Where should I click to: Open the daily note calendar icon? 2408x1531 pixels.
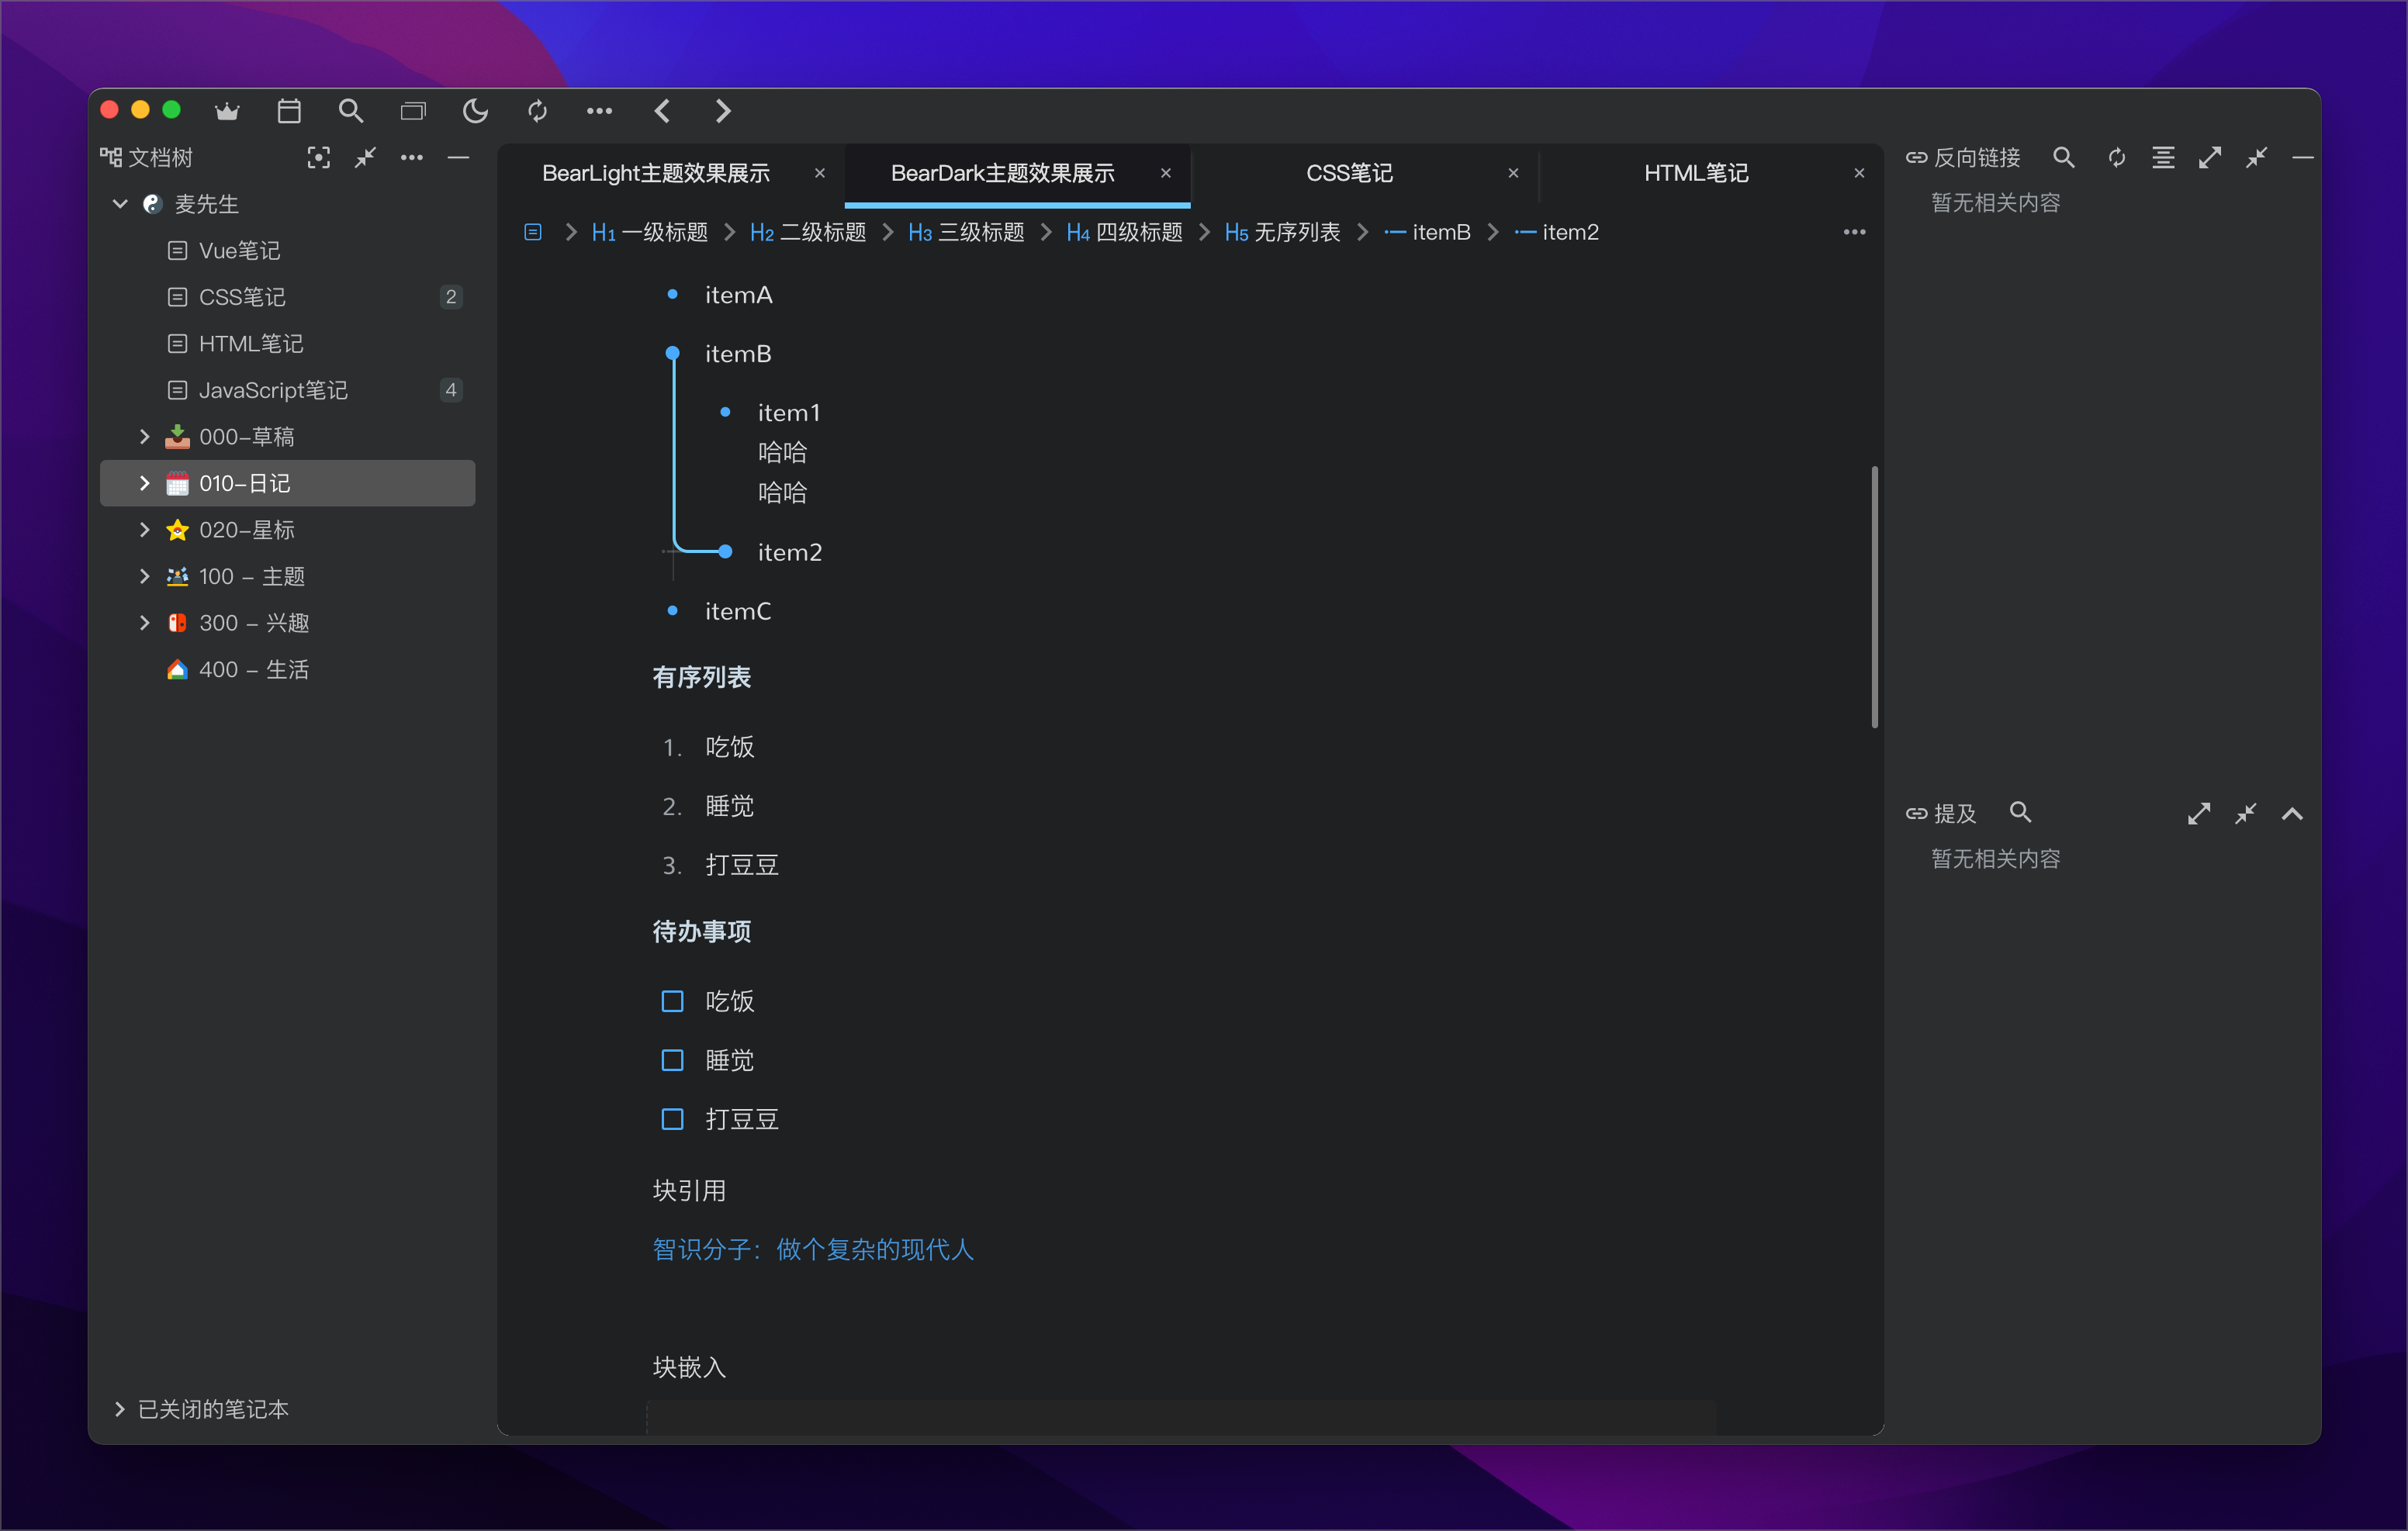coord(289,111)
